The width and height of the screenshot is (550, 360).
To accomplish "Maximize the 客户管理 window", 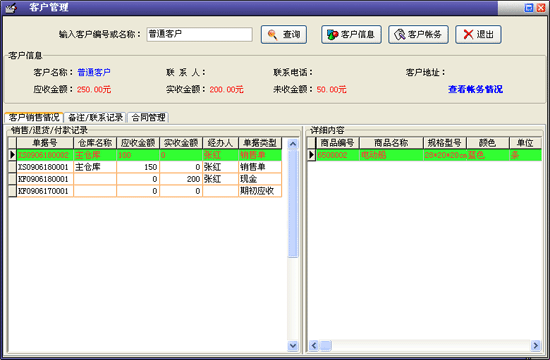I will coord(529,8).
